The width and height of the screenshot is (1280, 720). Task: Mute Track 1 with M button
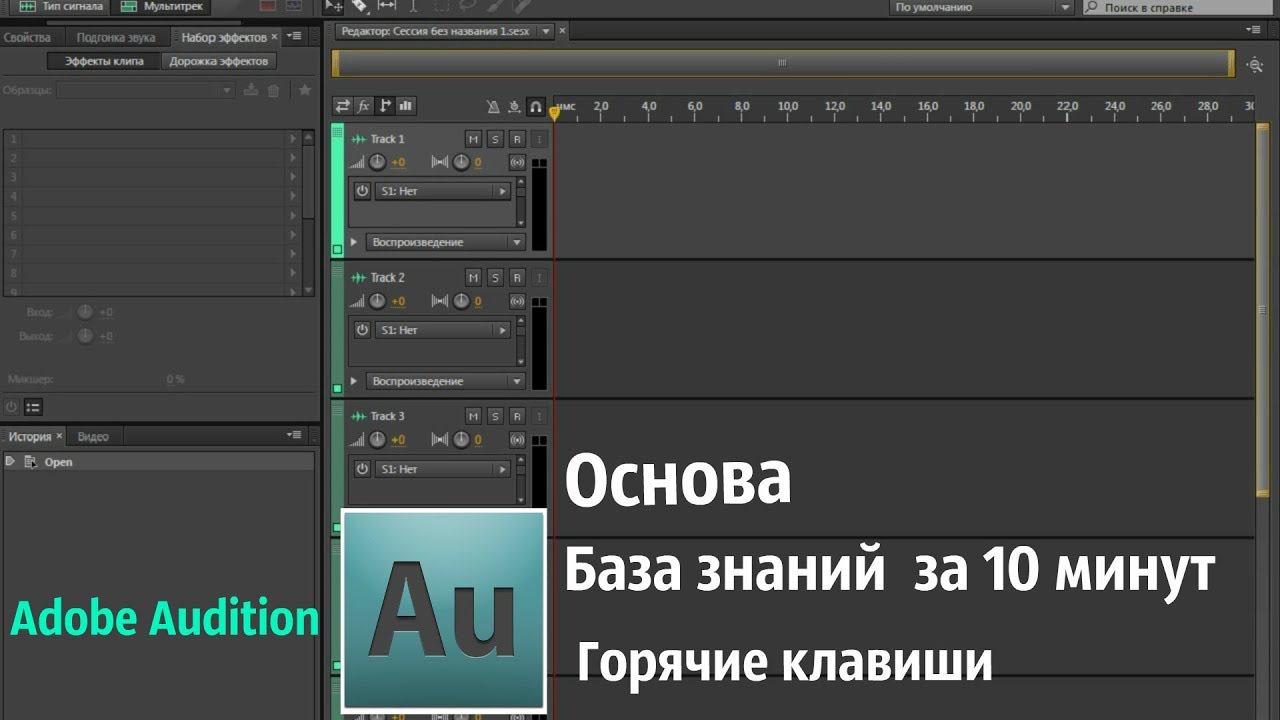473,139
